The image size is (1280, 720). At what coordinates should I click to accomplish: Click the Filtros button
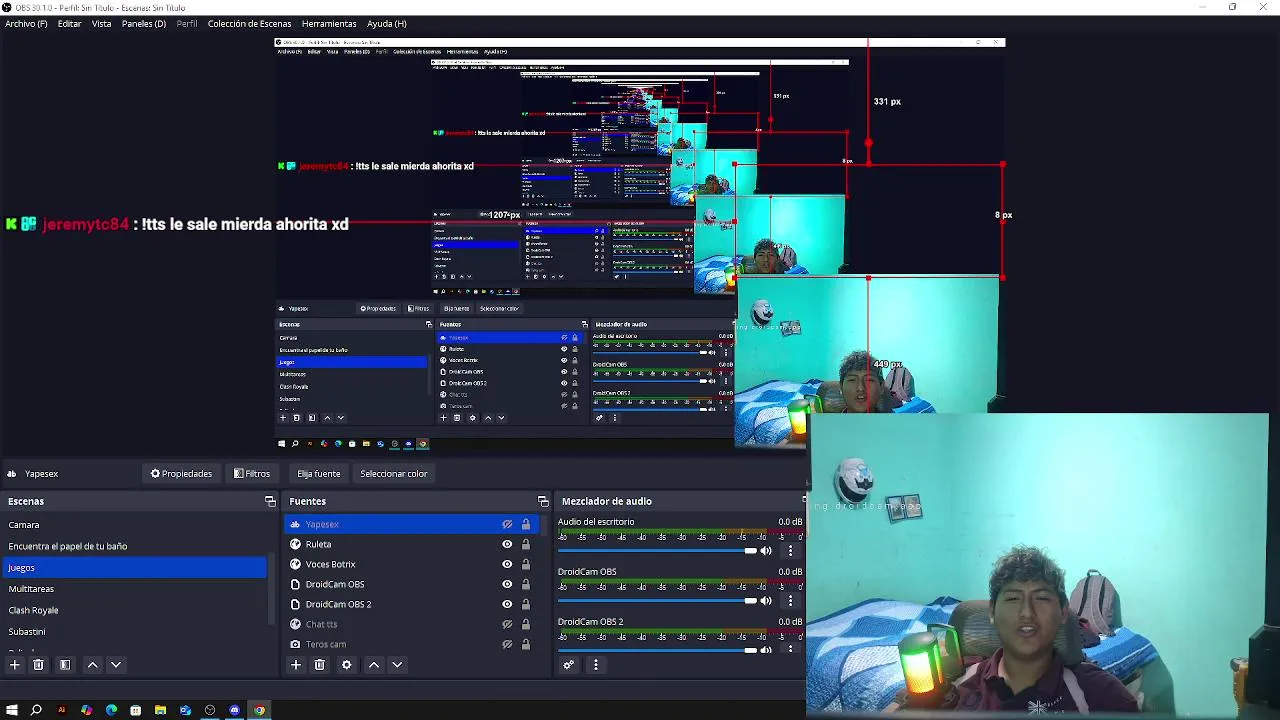tap(252, 474)
